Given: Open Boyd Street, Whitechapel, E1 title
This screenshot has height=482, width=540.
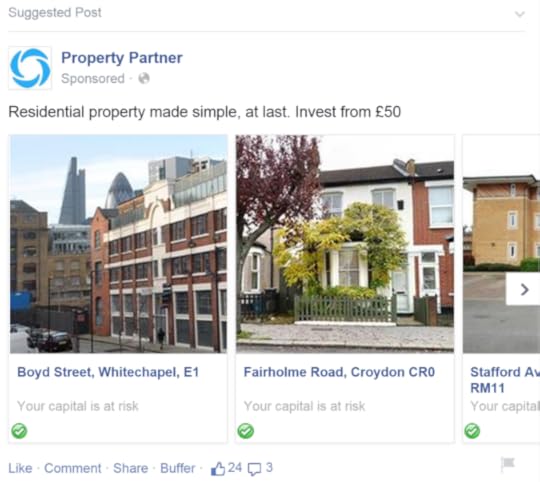Looking at the screenshot, I should point(108,372).
